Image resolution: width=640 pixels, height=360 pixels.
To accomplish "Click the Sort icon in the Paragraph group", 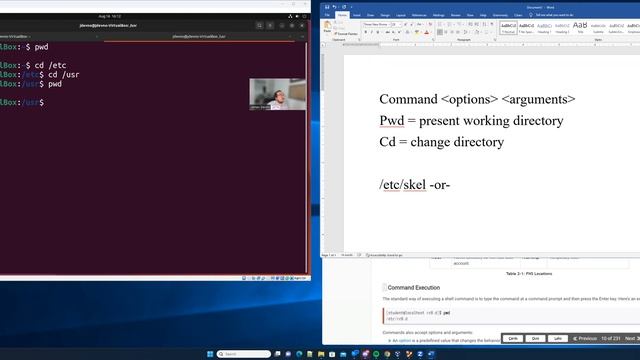I will click(x=484, y=24).
